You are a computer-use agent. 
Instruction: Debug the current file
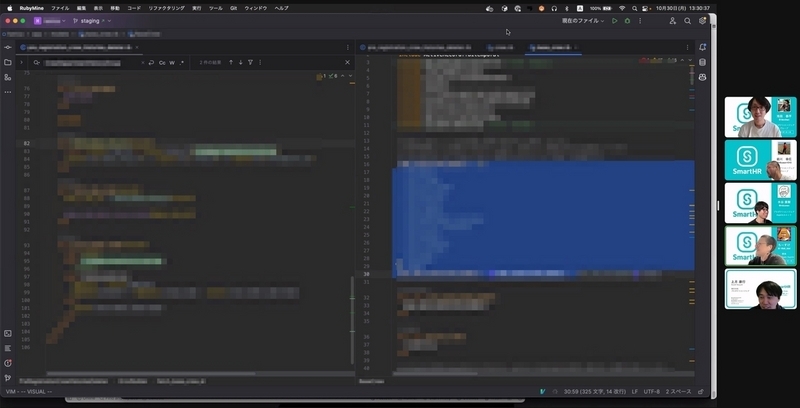(x=627, y=21)
